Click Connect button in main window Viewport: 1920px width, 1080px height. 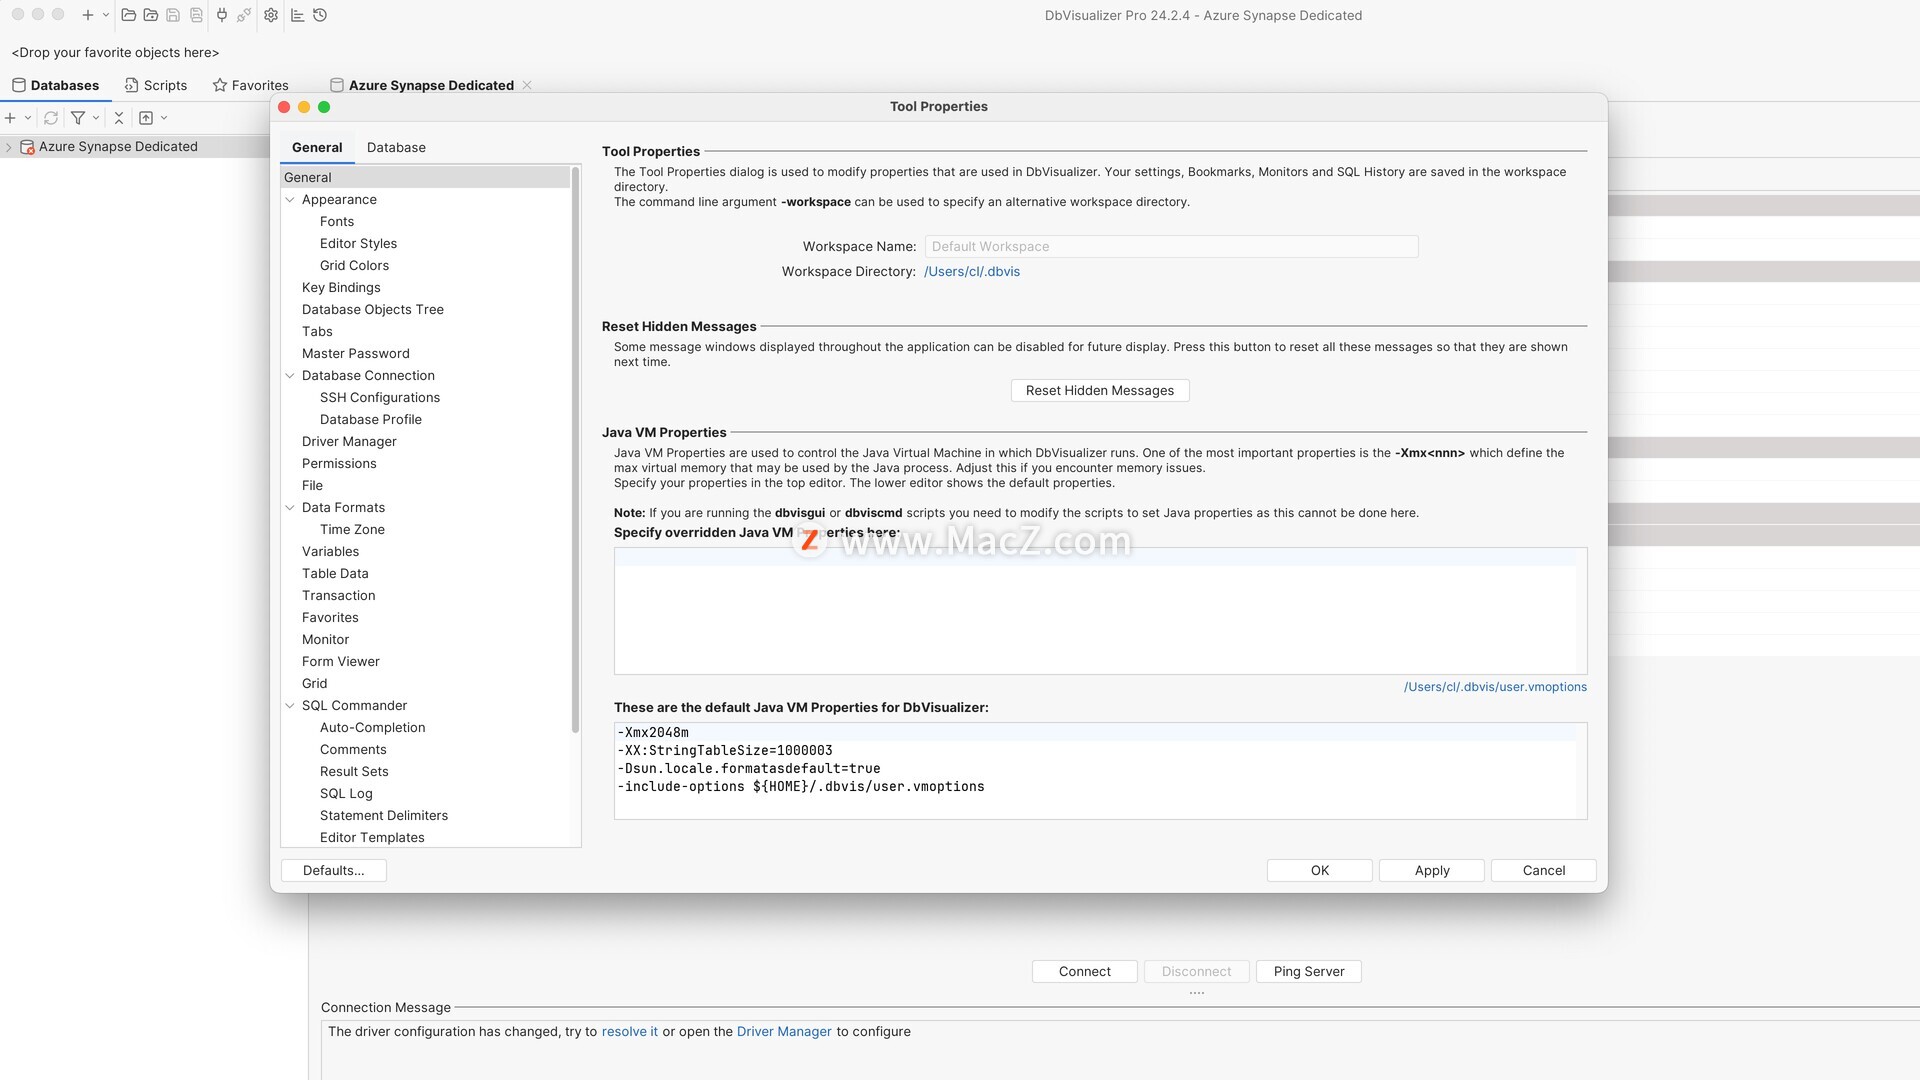(x=1085, y=972)
